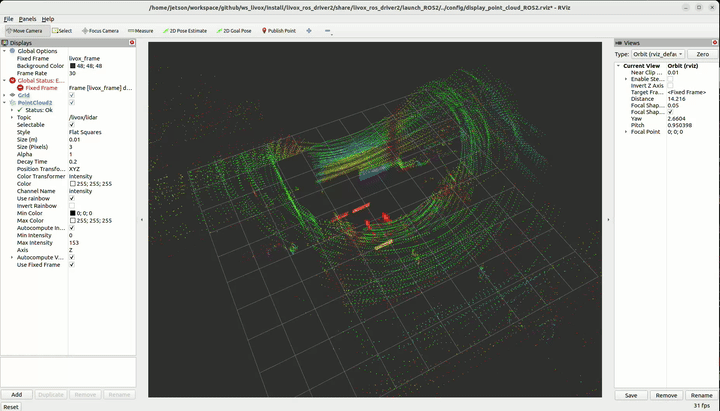Screen dimensions: 720x411
Task: Click the PointCloud2 display icon
Action: 12,102
